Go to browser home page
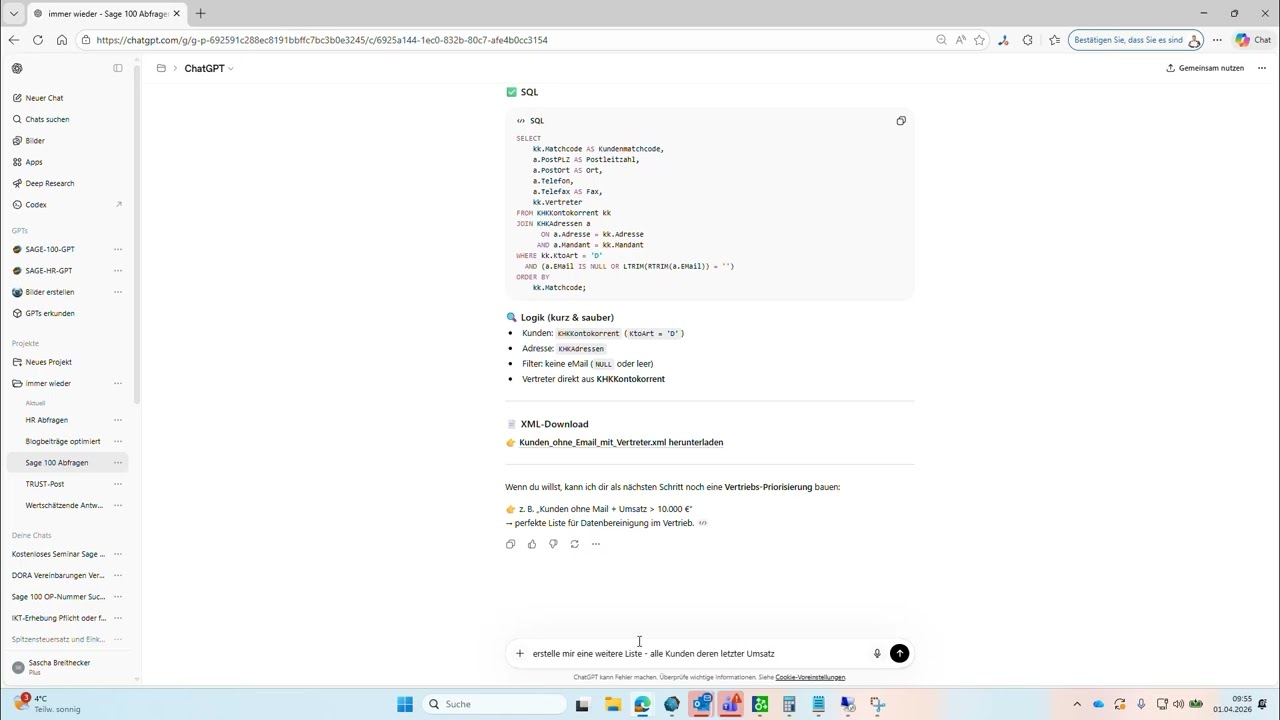The height and width of the screenshot is (720, 1280). click(62, 40)
